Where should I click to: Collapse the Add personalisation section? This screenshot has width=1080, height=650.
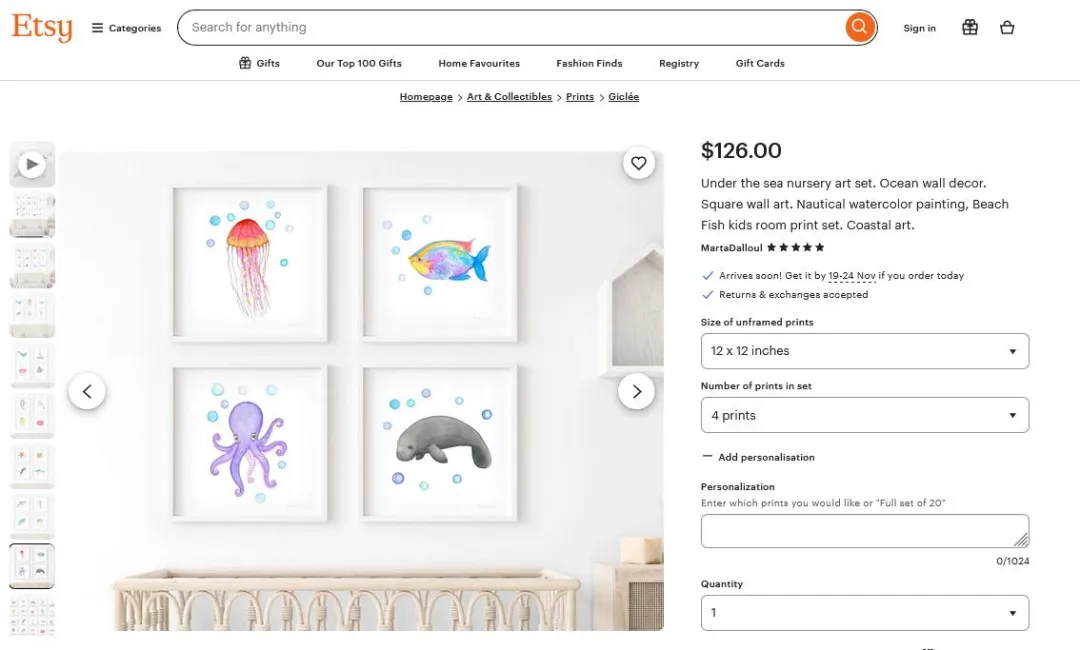[758, 457]
